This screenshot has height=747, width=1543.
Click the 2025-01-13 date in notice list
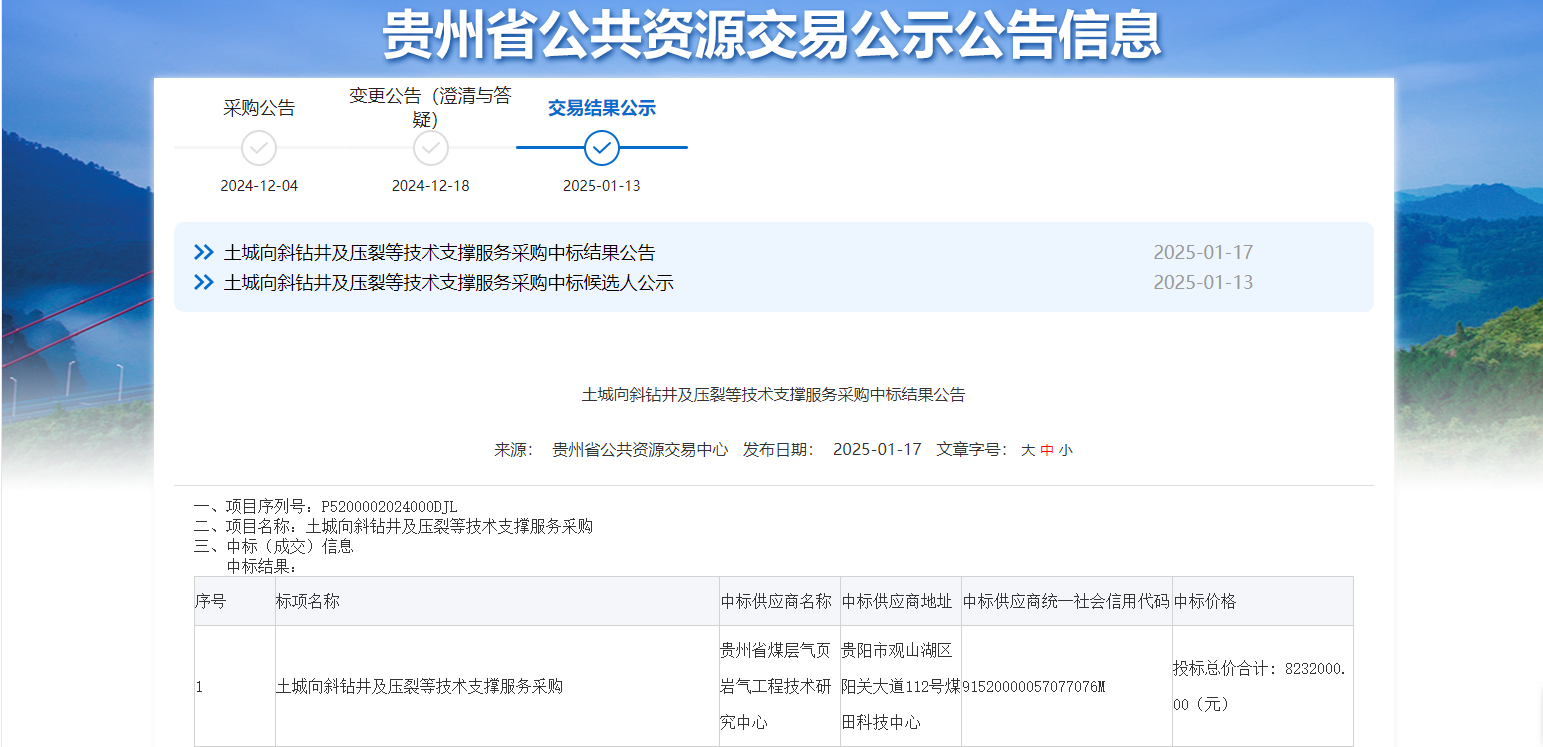[x=1203, y=282]
